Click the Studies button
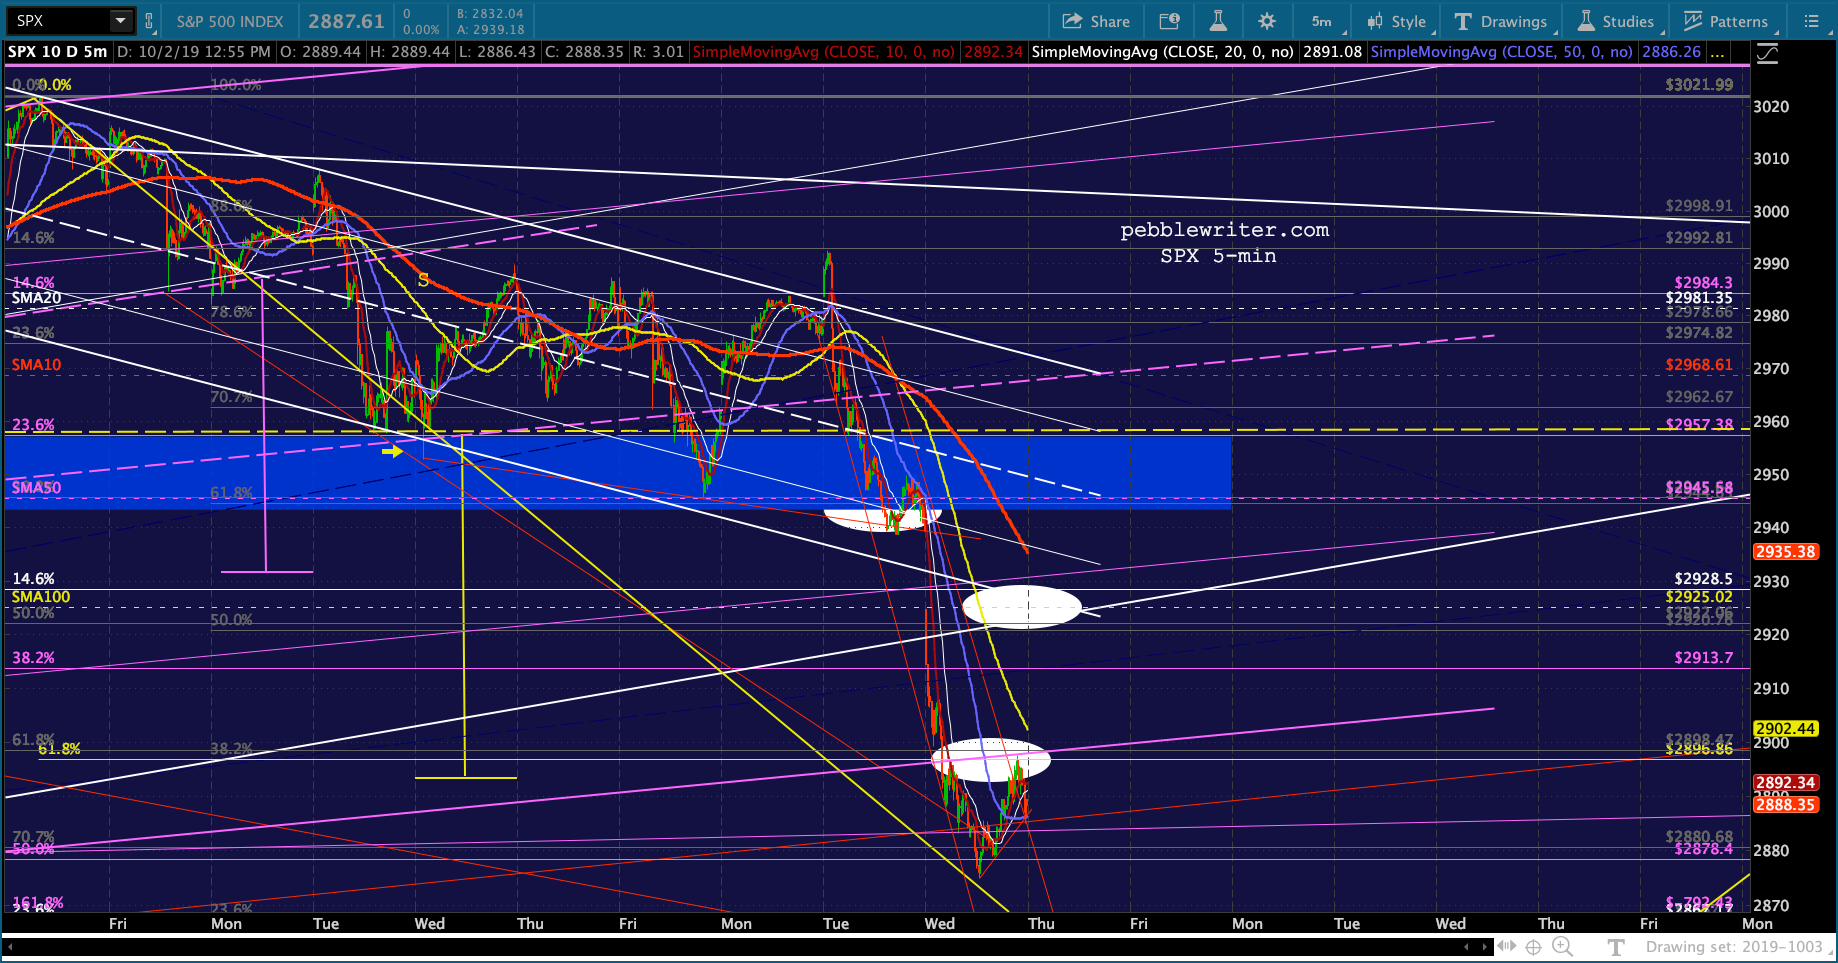1838x963 pixels. [x=1616, y=21]
